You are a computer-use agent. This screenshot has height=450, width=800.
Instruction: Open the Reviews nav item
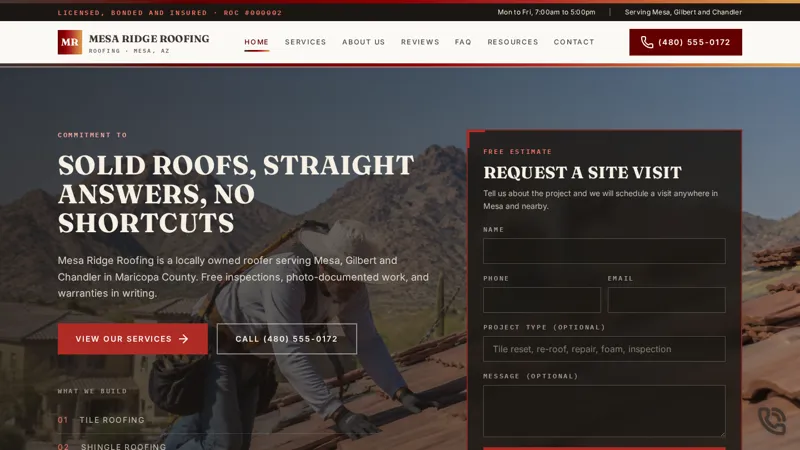[420, 42]
